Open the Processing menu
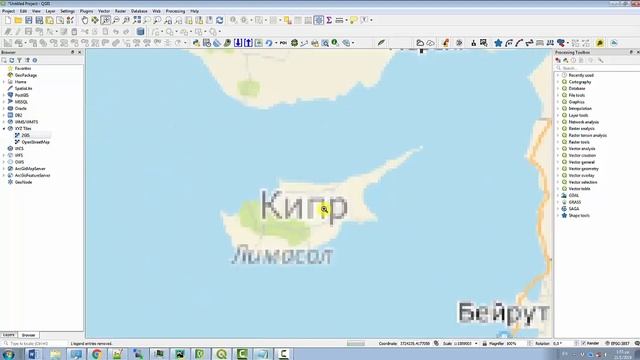Screen dimensions: 640x360 click(x=175, y=11)
